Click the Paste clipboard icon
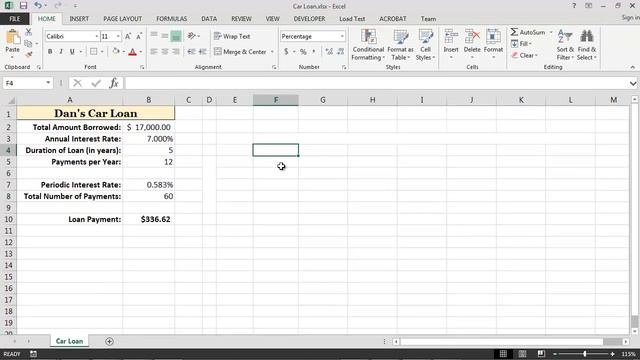The width and height of the screenshot is (640, 360). pos(13,38)
